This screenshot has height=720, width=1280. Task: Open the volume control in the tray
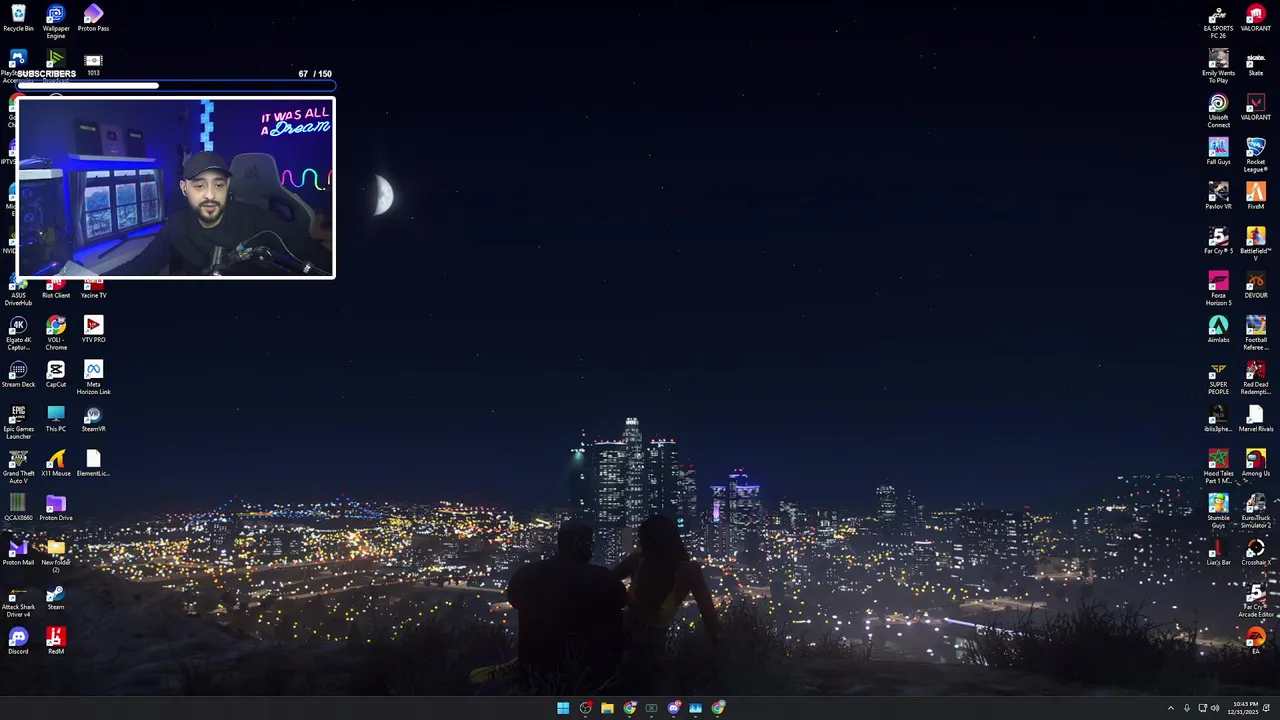(x=1215, y=708)
